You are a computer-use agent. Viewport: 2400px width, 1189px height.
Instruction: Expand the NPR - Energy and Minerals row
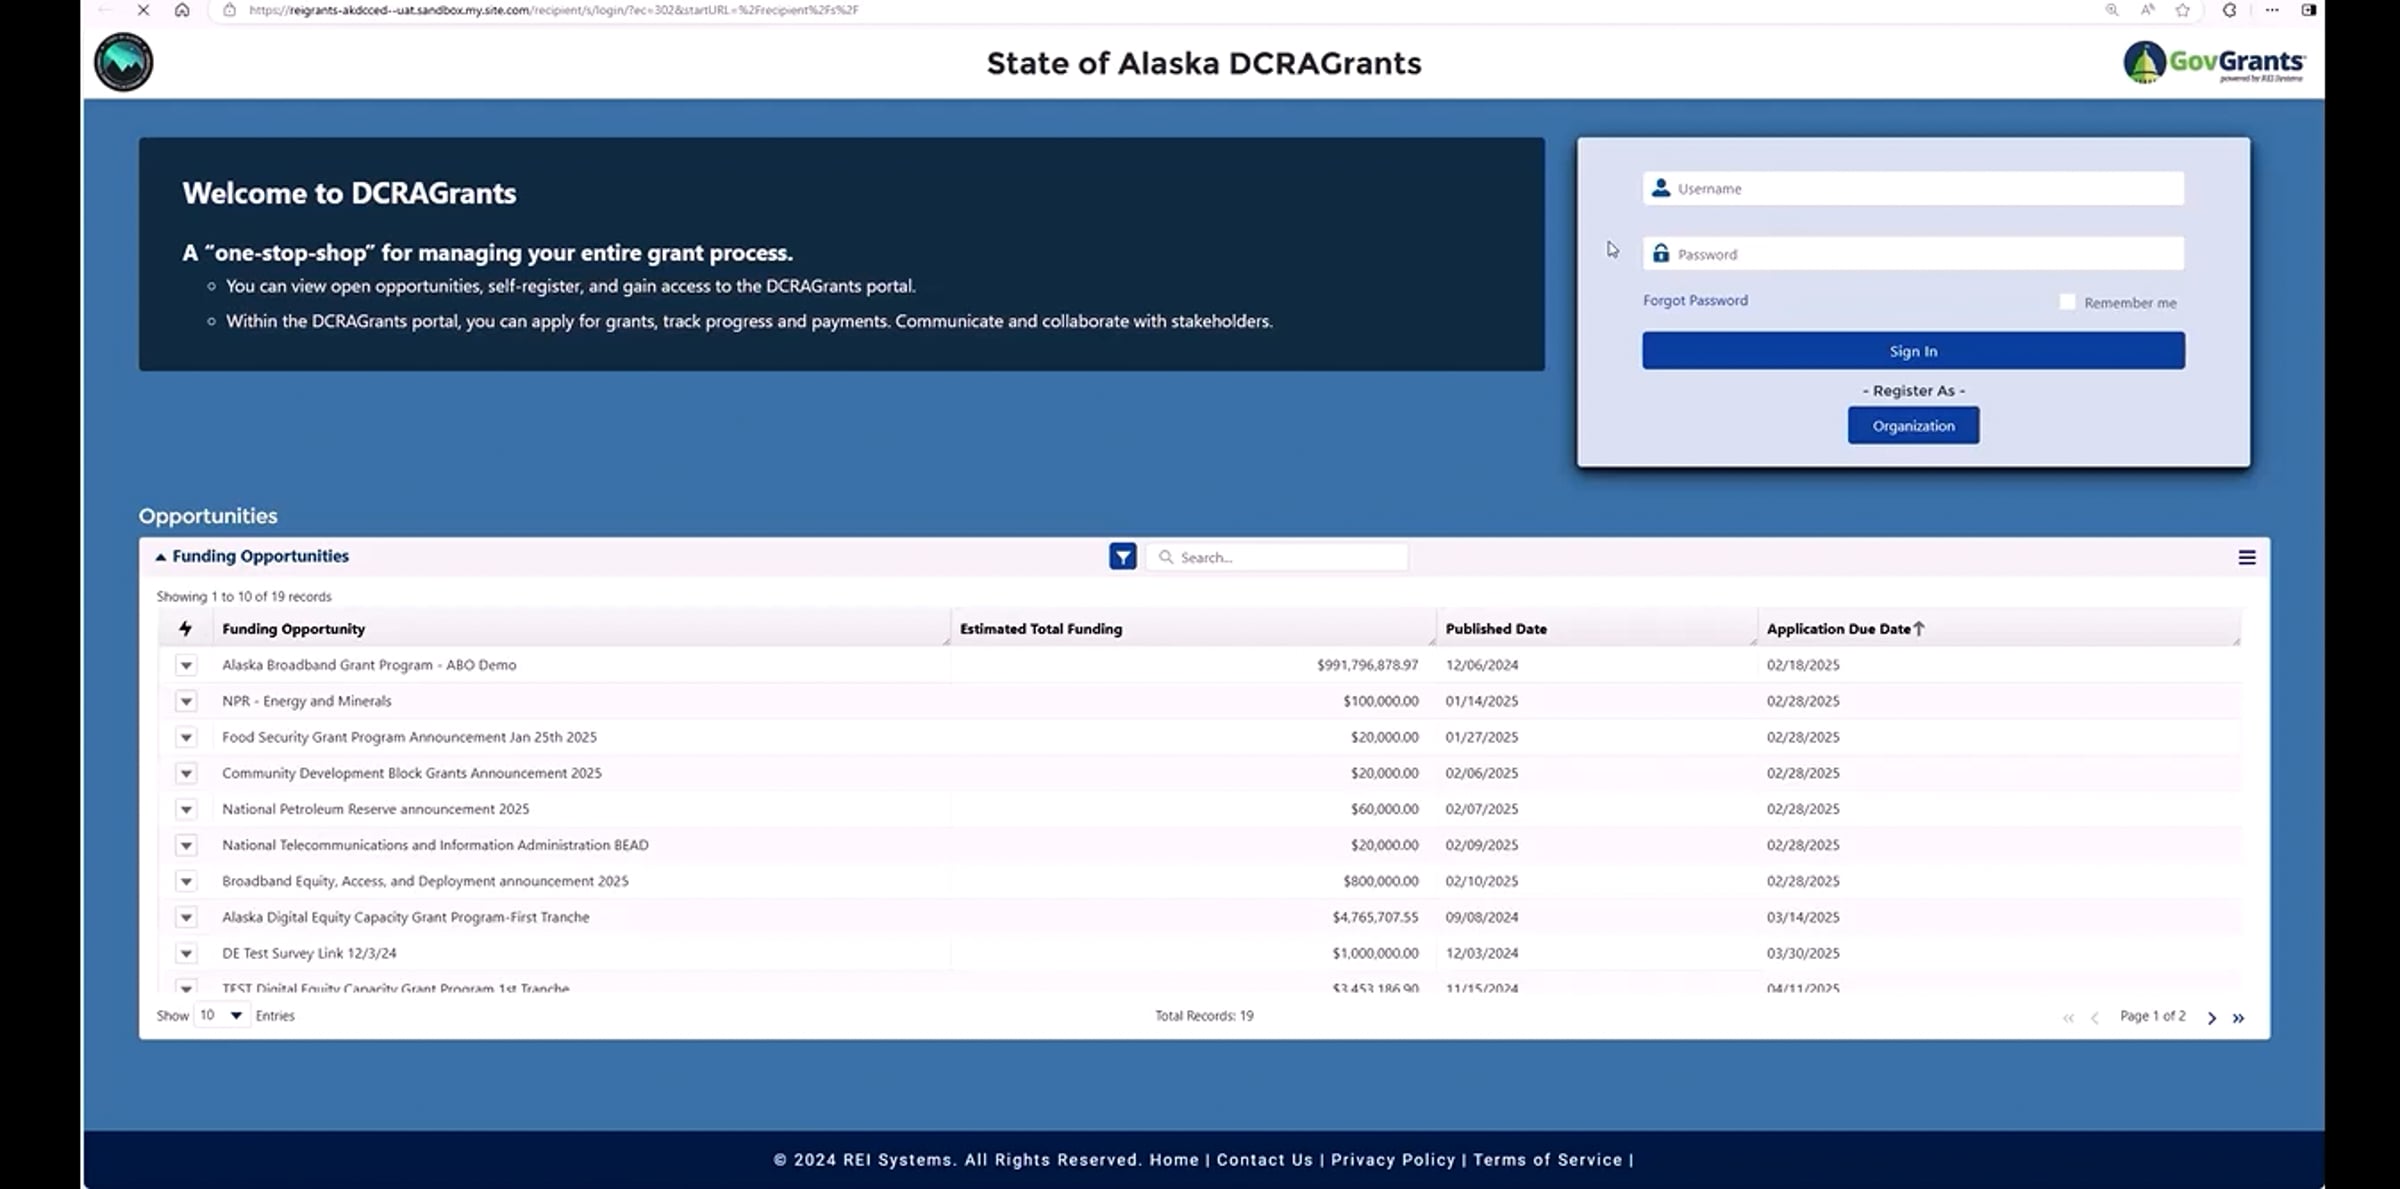(x=186, y=701)
